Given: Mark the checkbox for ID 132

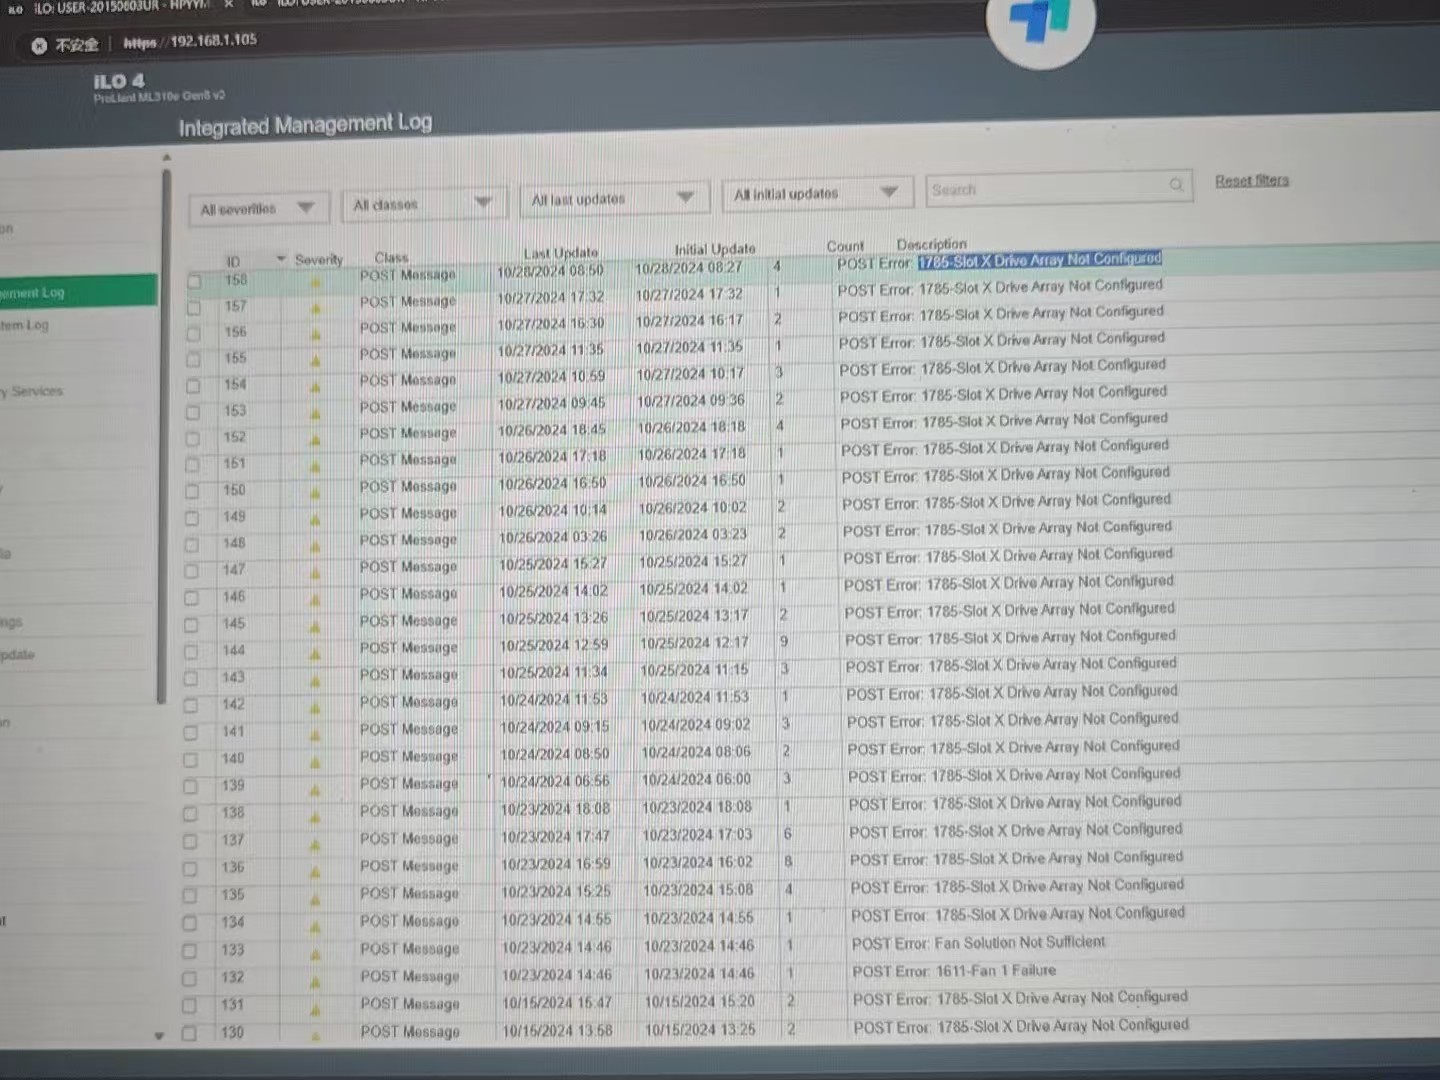Looking at the screenshot, I should click(x=190, y=978).
